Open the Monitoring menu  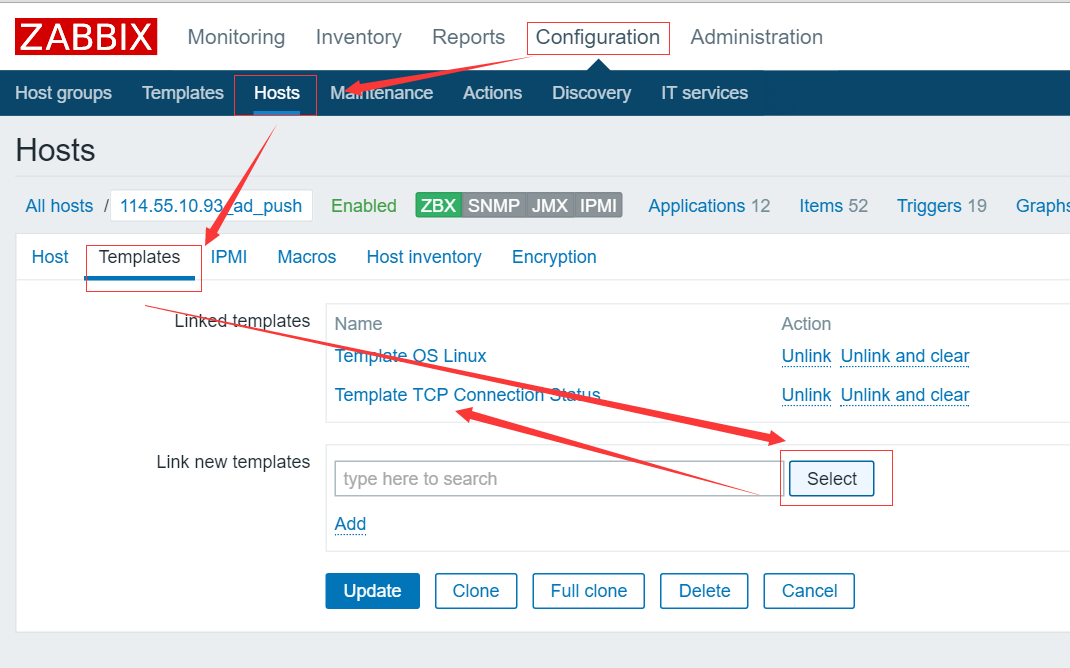tap(236, 37)
